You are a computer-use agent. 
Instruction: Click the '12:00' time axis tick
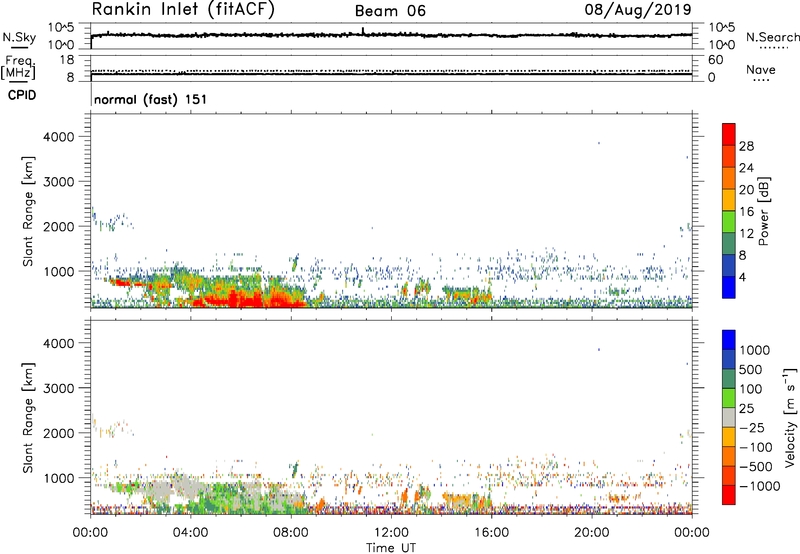point(391,533)
